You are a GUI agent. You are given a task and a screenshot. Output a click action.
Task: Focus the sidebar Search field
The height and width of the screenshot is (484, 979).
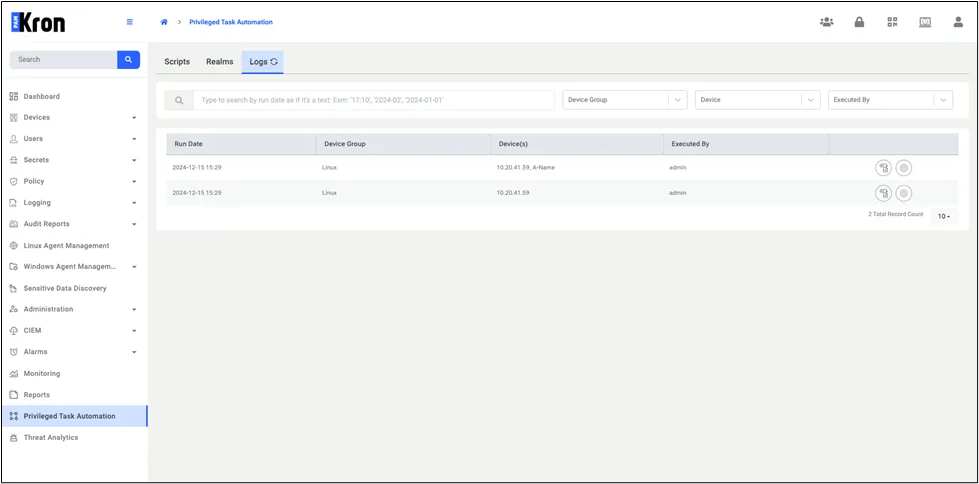pyautogui.click(x=63, y=59)
